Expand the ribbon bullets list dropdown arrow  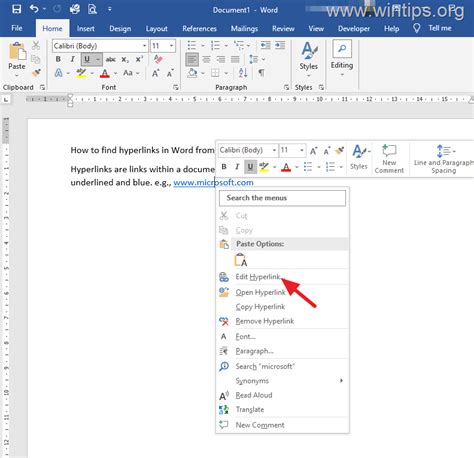point(202,46)
